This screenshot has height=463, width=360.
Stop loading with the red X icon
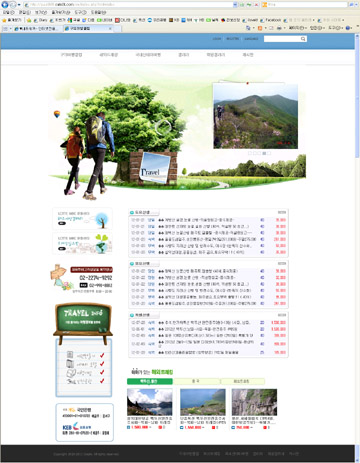[256, 5]
